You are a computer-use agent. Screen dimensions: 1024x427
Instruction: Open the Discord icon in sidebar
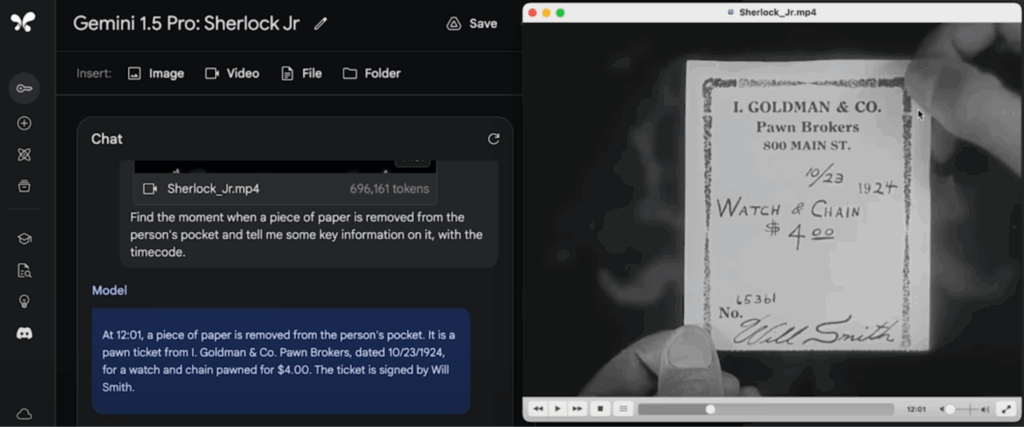24,333
